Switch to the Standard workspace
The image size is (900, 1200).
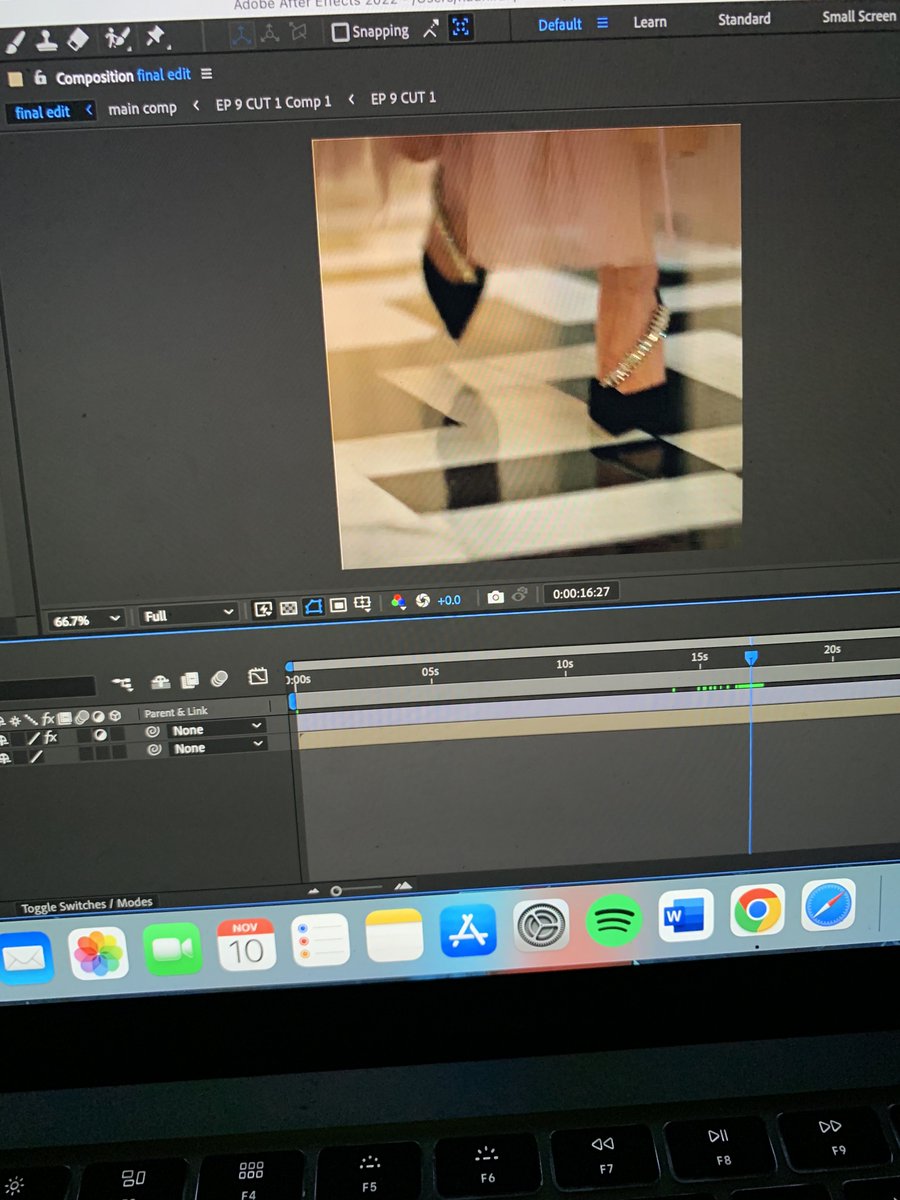[x=744, y=19]
